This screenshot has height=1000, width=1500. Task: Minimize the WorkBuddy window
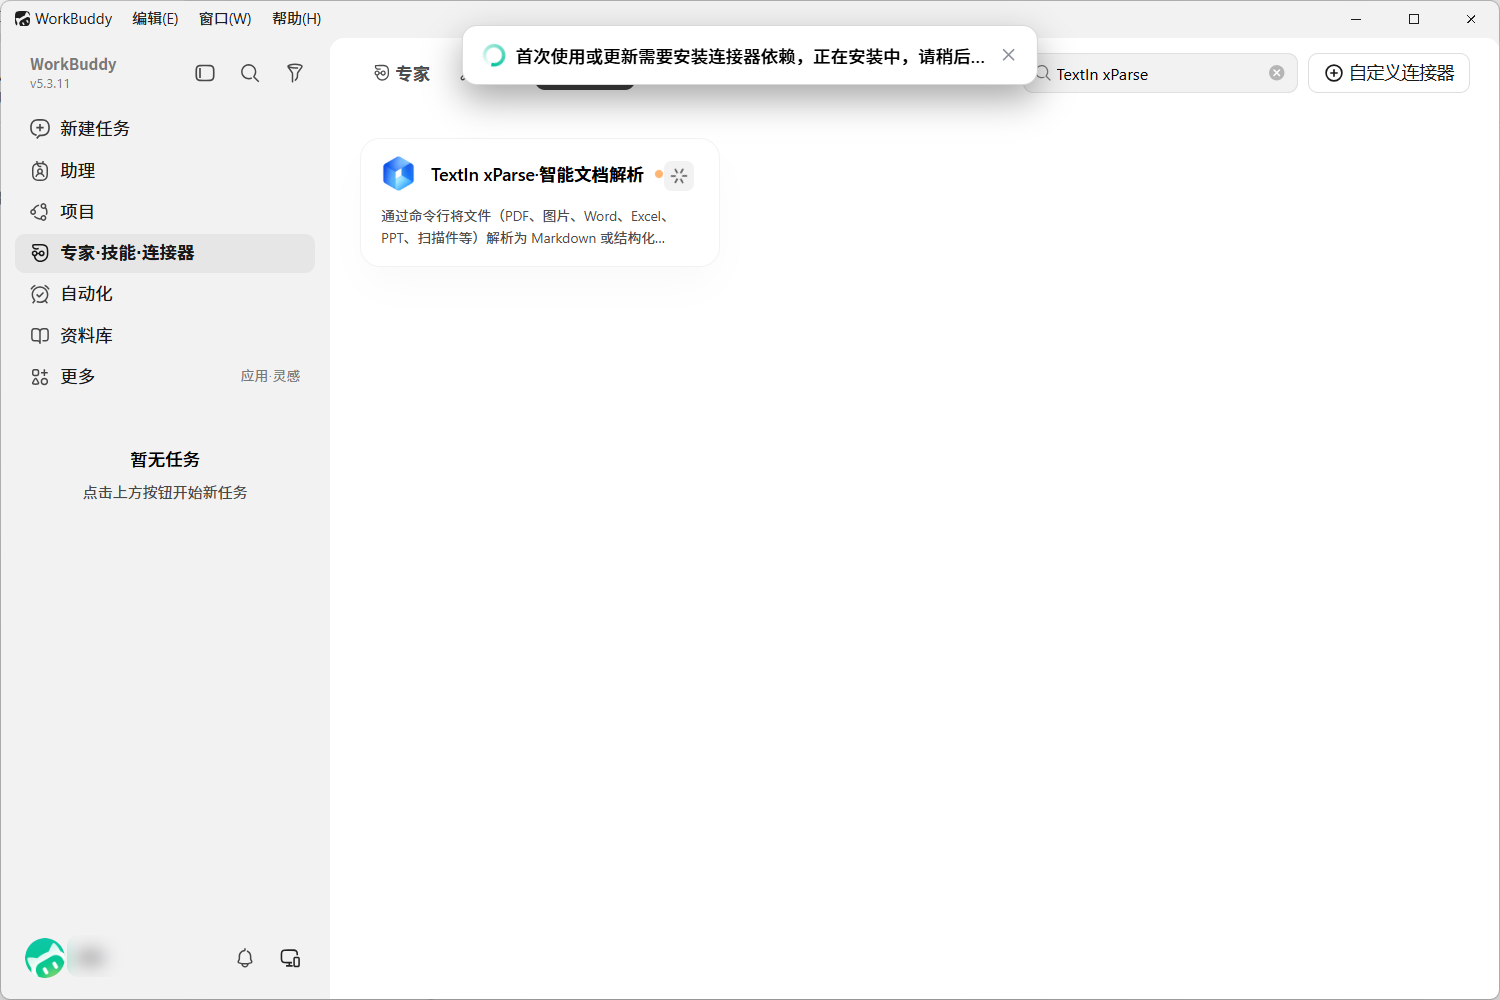[1356, 19]
